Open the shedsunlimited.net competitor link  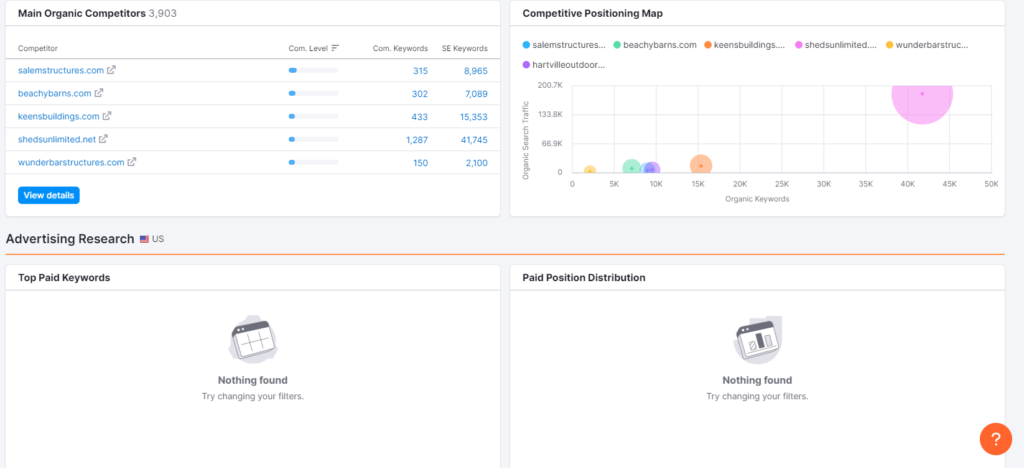[57, 139]
